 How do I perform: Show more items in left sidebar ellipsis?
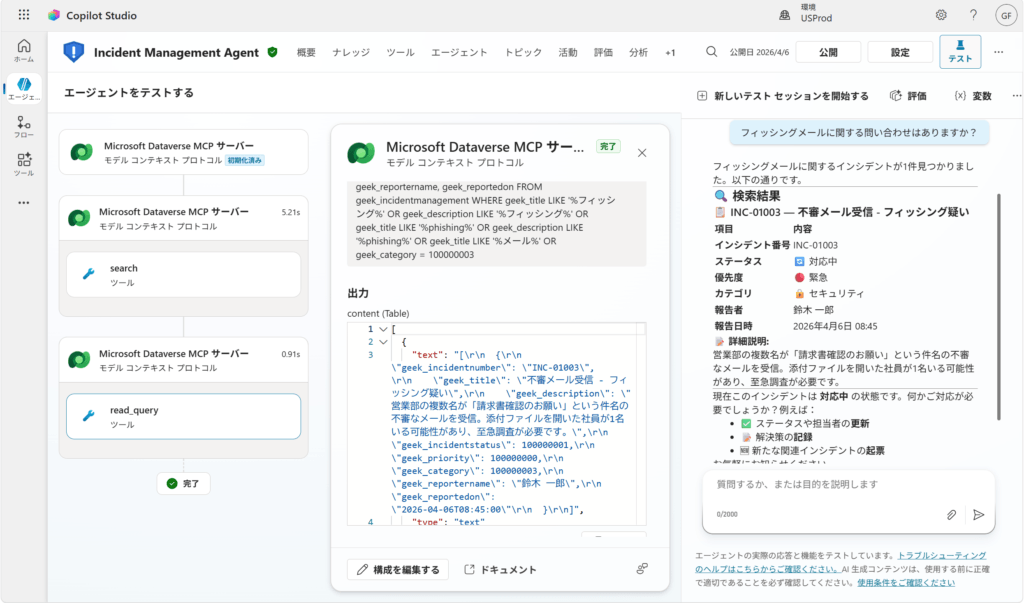click(24, 202)
